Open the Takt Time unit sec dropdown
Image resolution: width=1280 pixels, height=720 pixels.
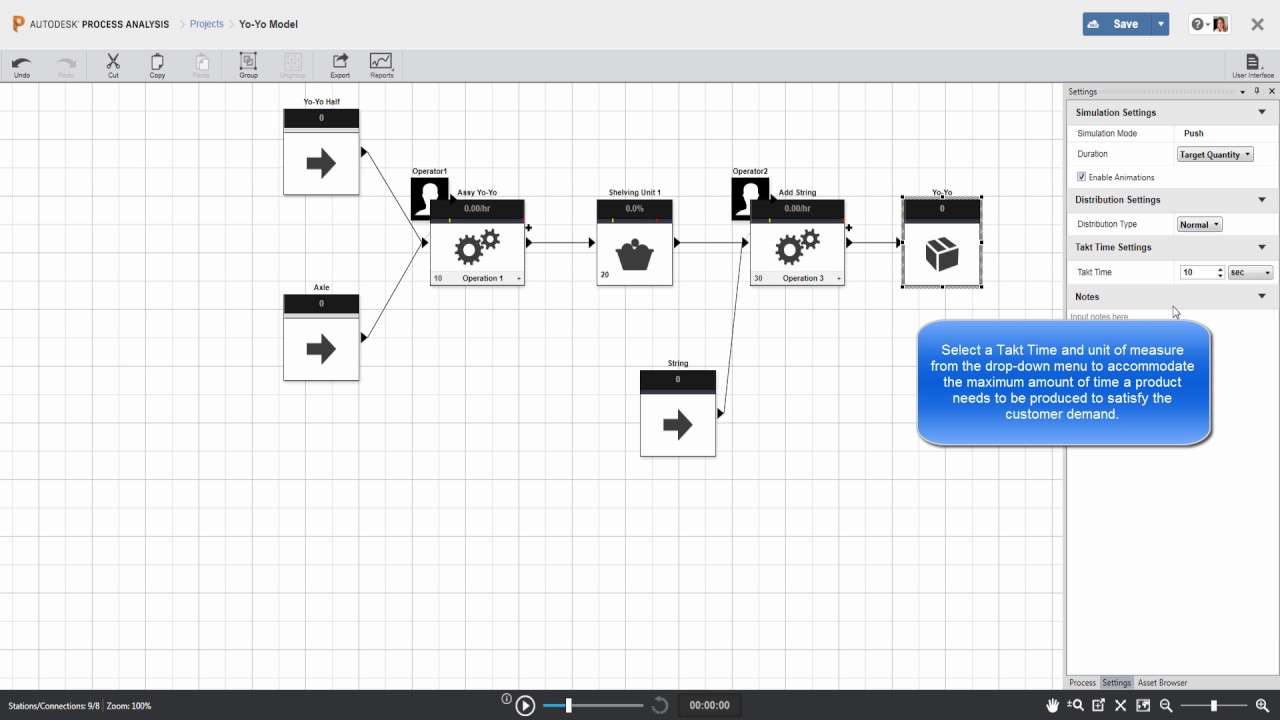[x=1251, y=272]
